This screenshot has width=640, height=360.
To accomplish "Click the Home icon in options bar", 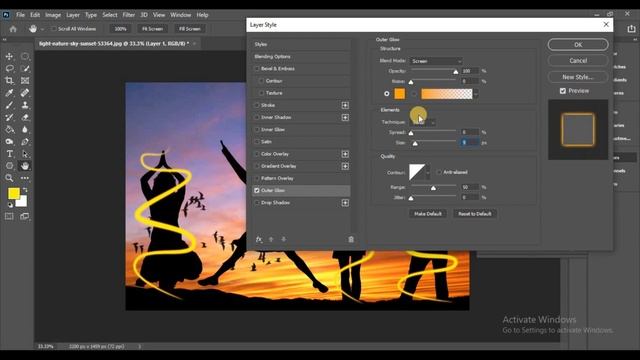I will coord(13,29).
